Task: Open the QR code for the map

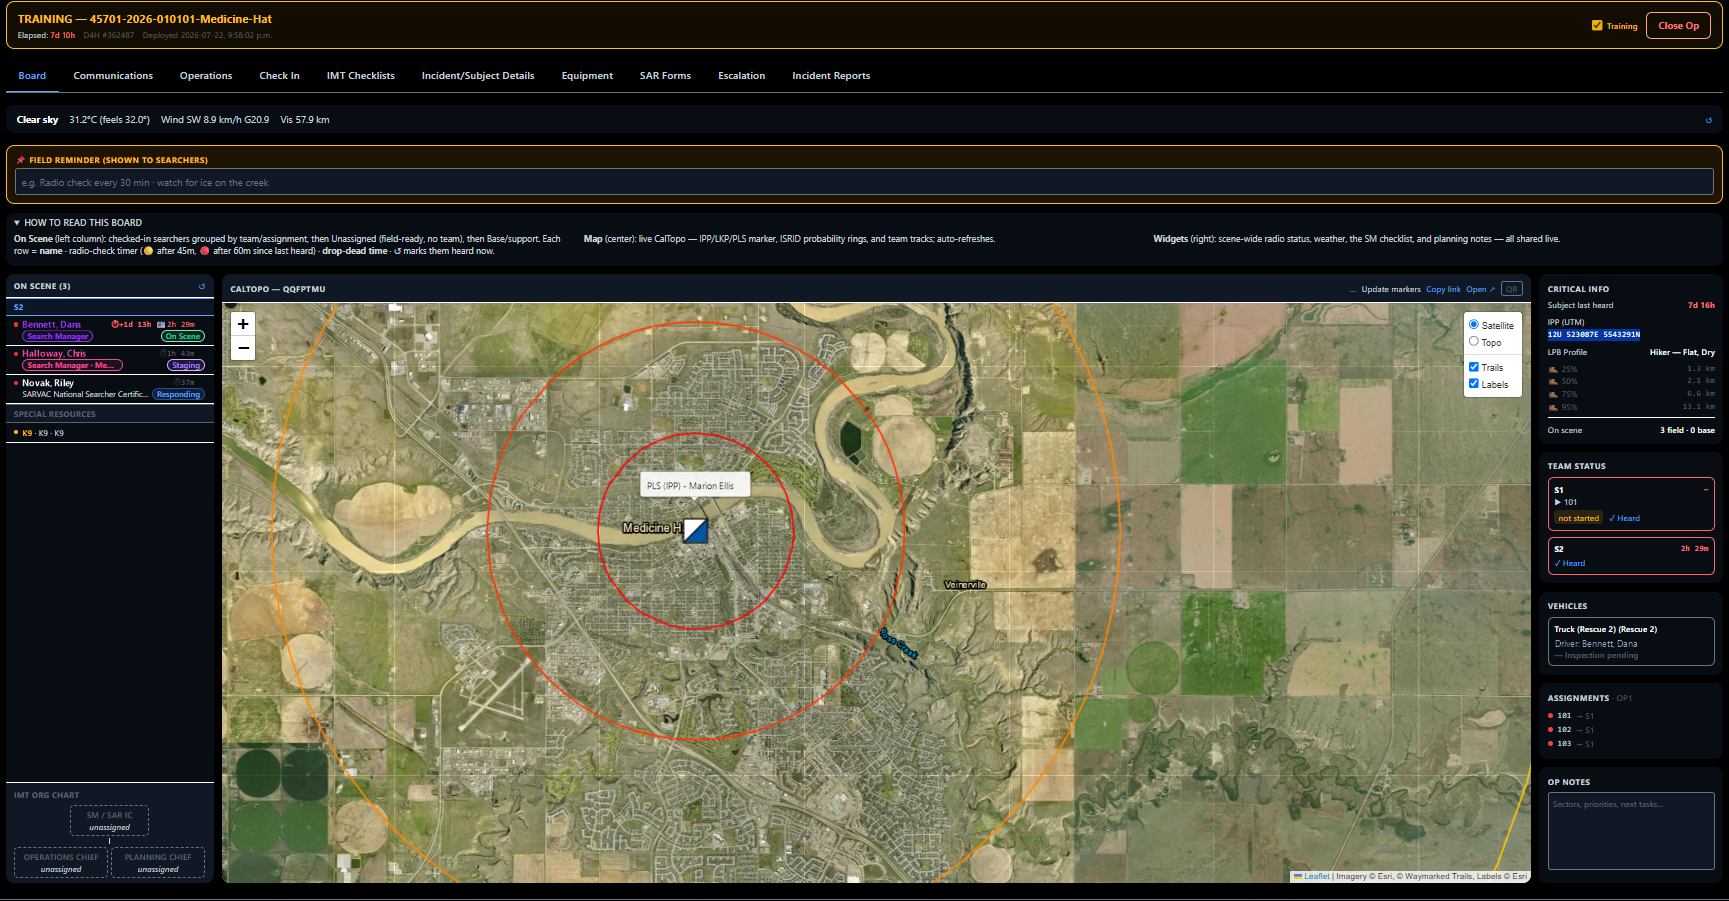Action: click(x=1511, y=289)
